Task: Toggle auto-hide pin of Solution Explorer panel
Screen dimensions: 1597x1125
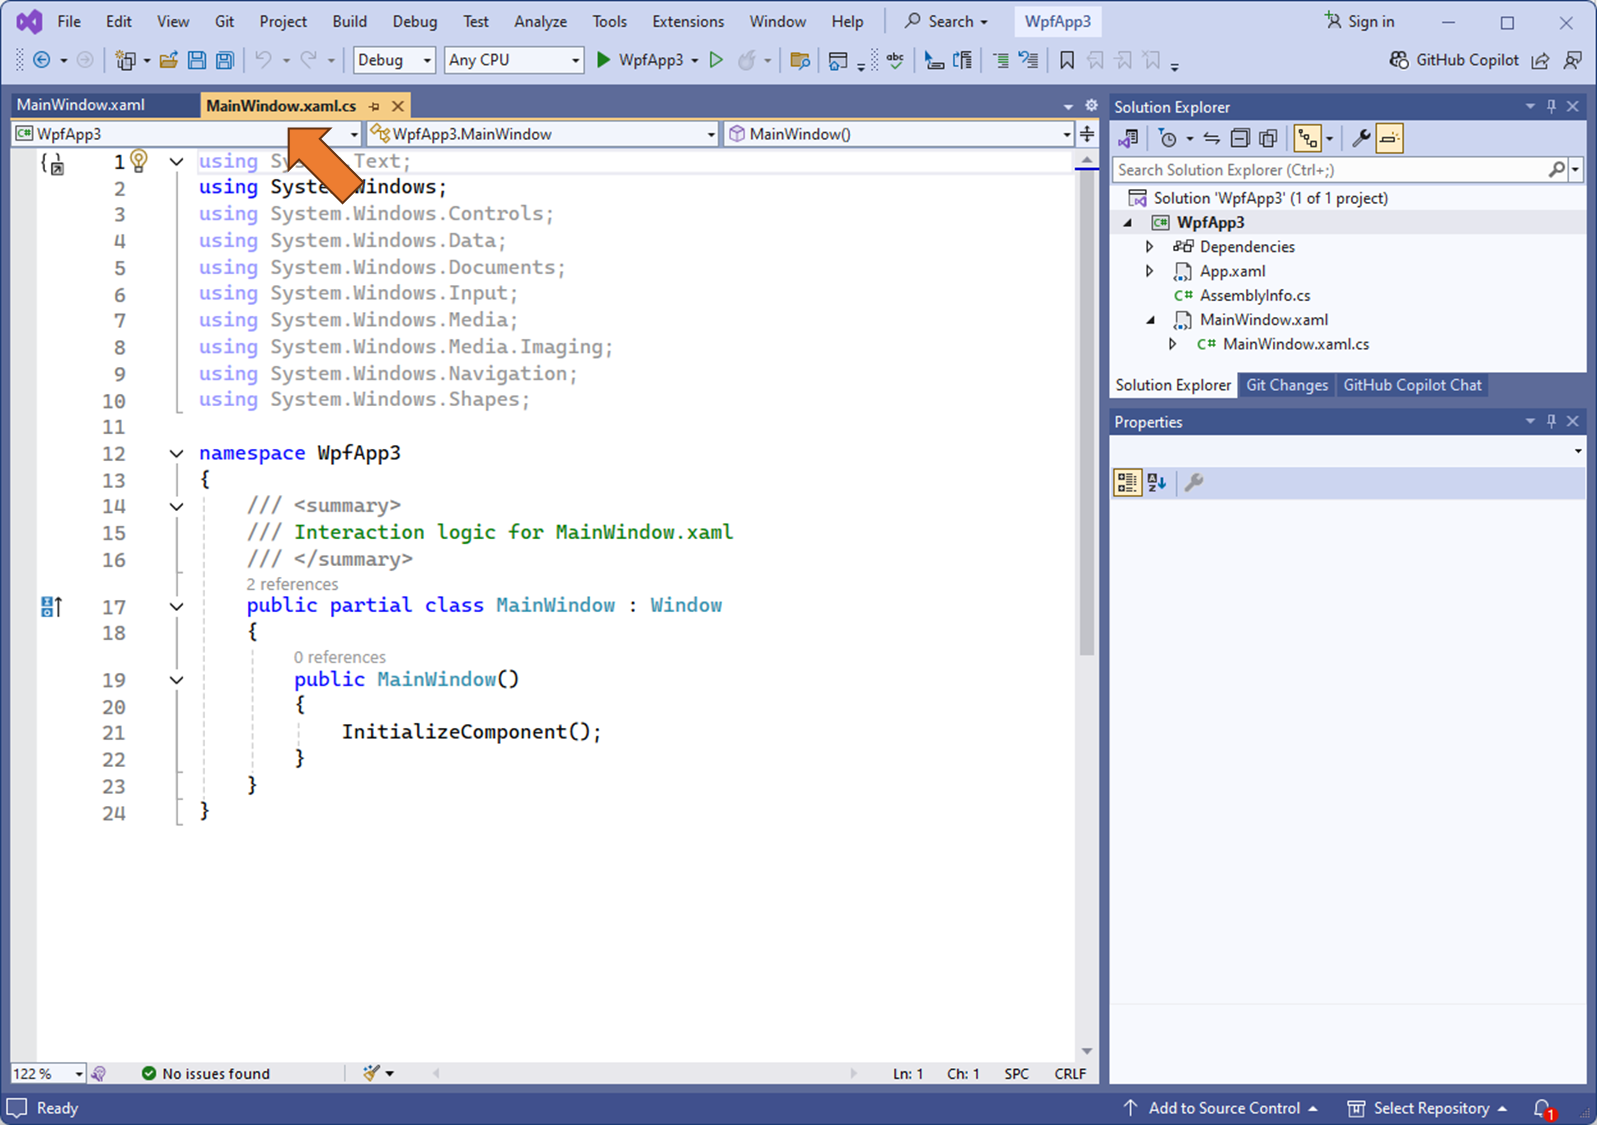Action: coord(1552,106)
